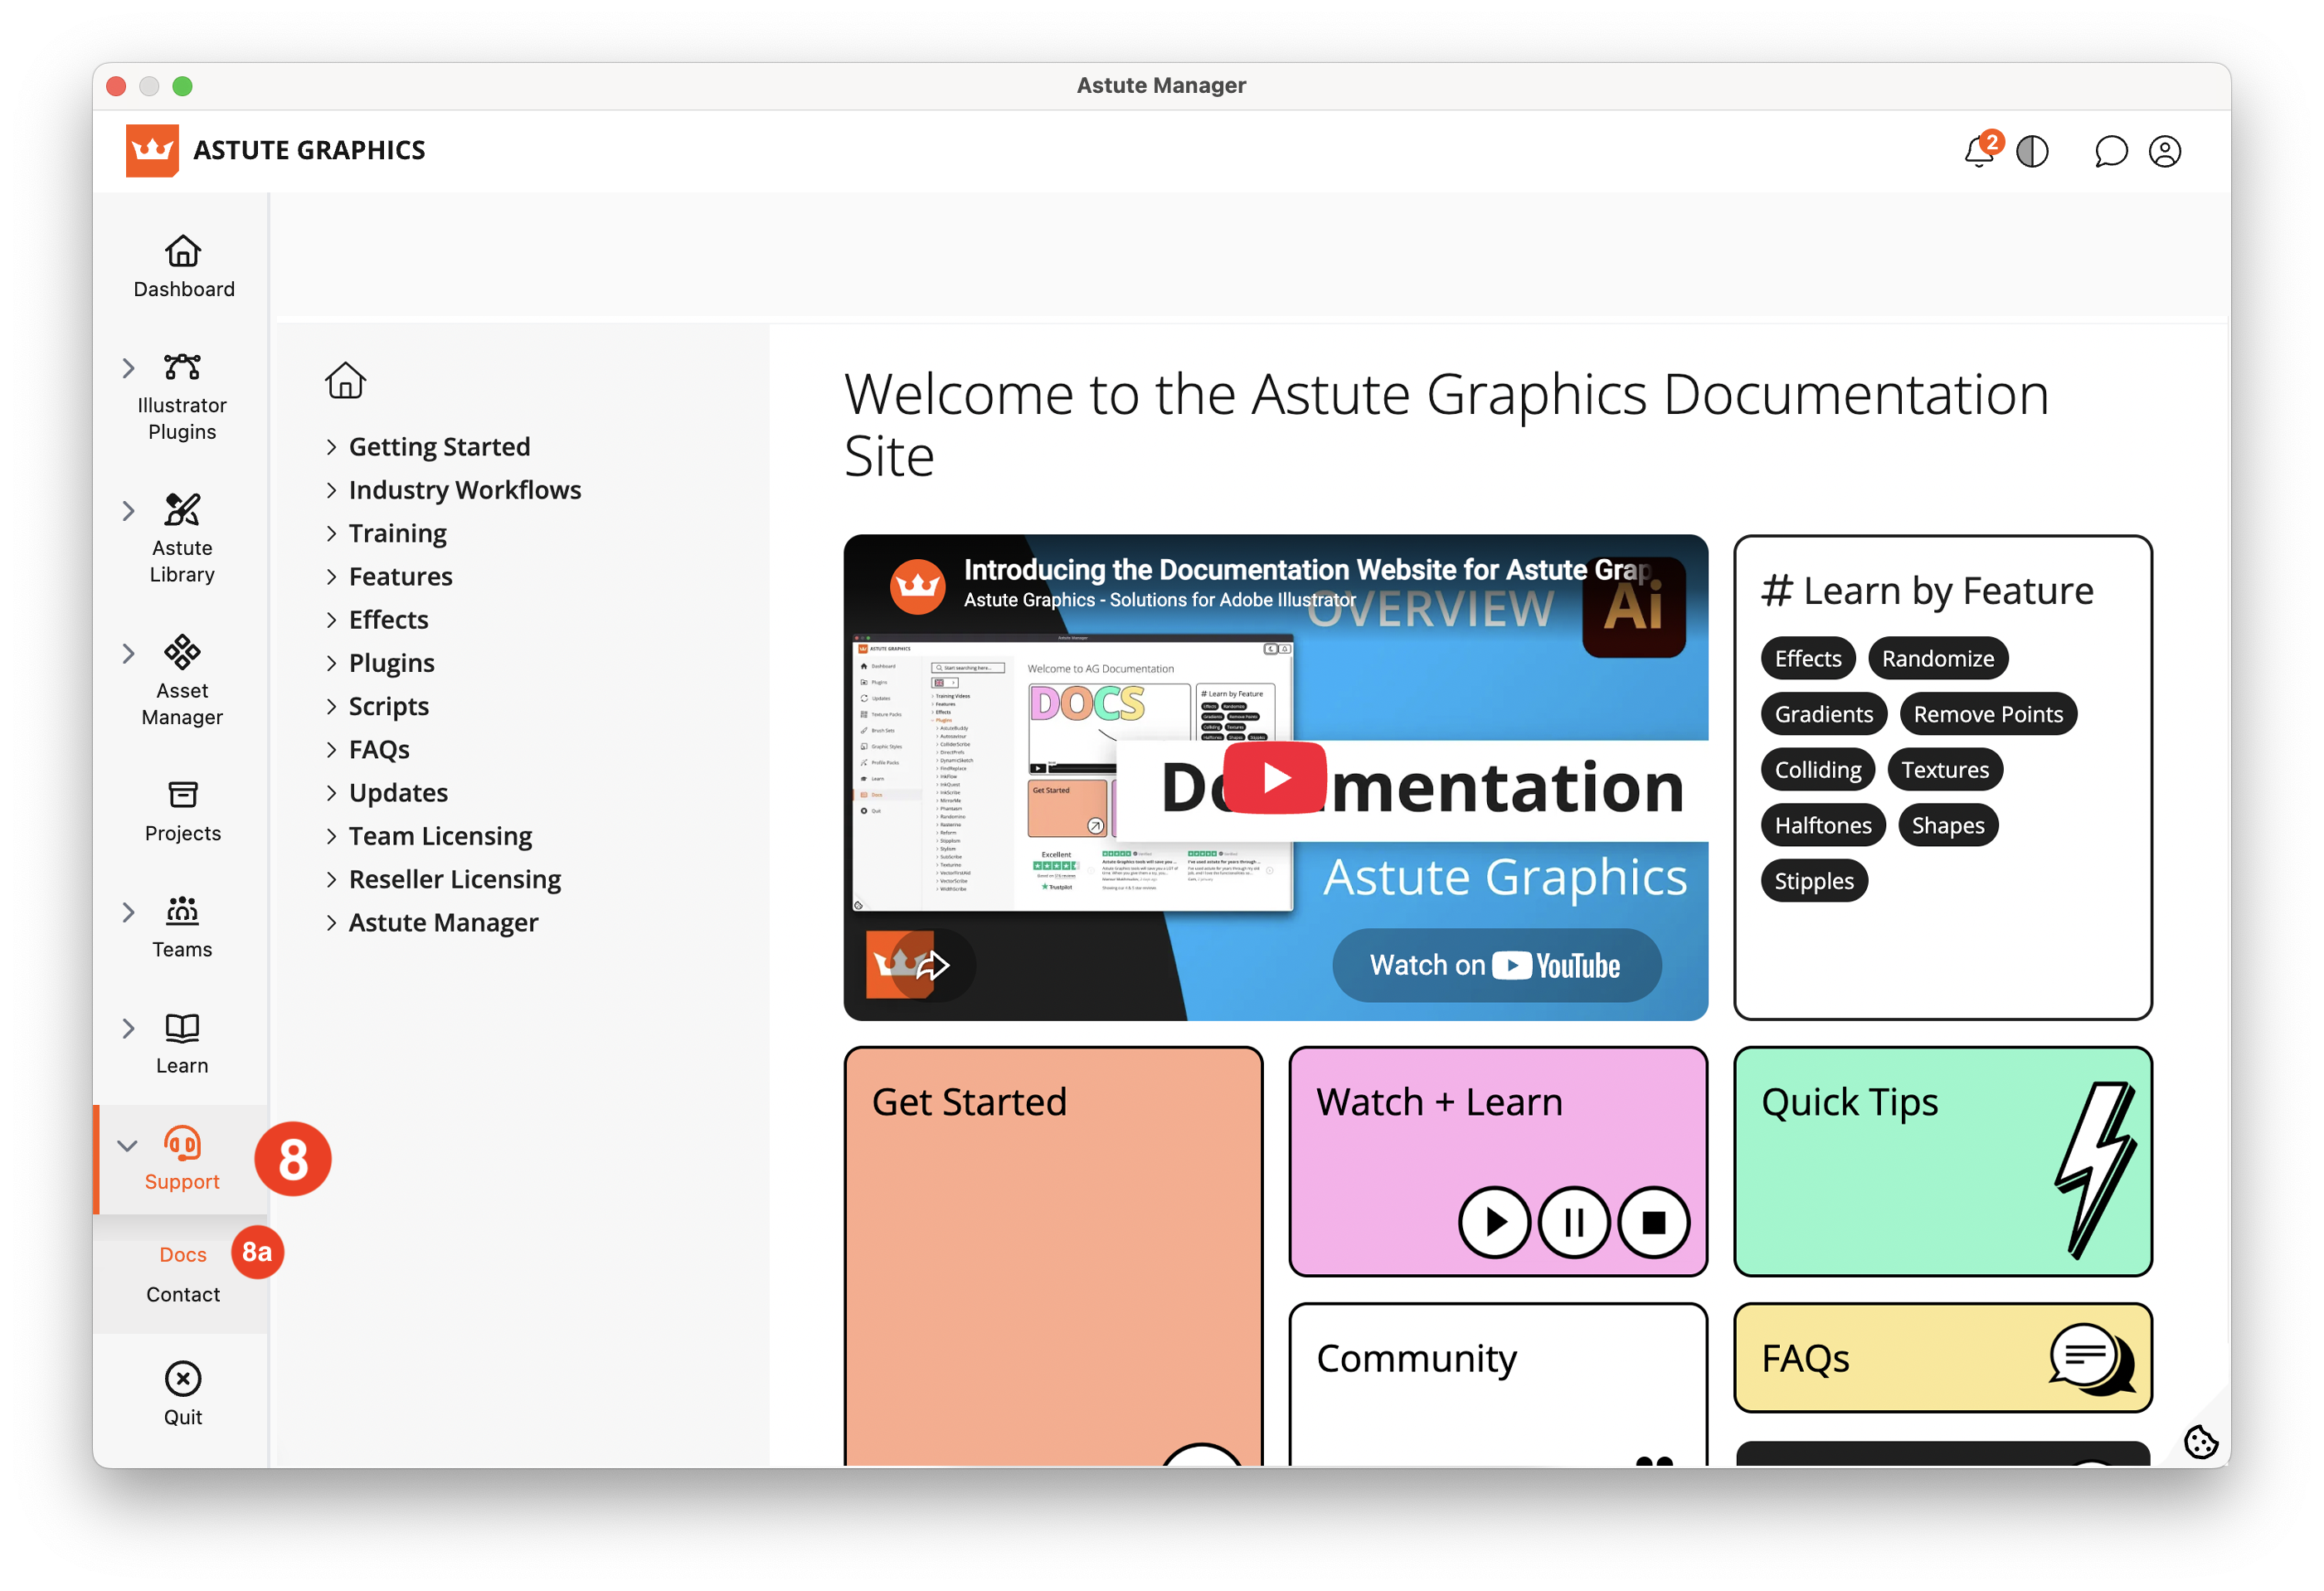Click the Astute Graphics crown logo
Viewport: 2324px width, 1591px height.
[152, 150]
